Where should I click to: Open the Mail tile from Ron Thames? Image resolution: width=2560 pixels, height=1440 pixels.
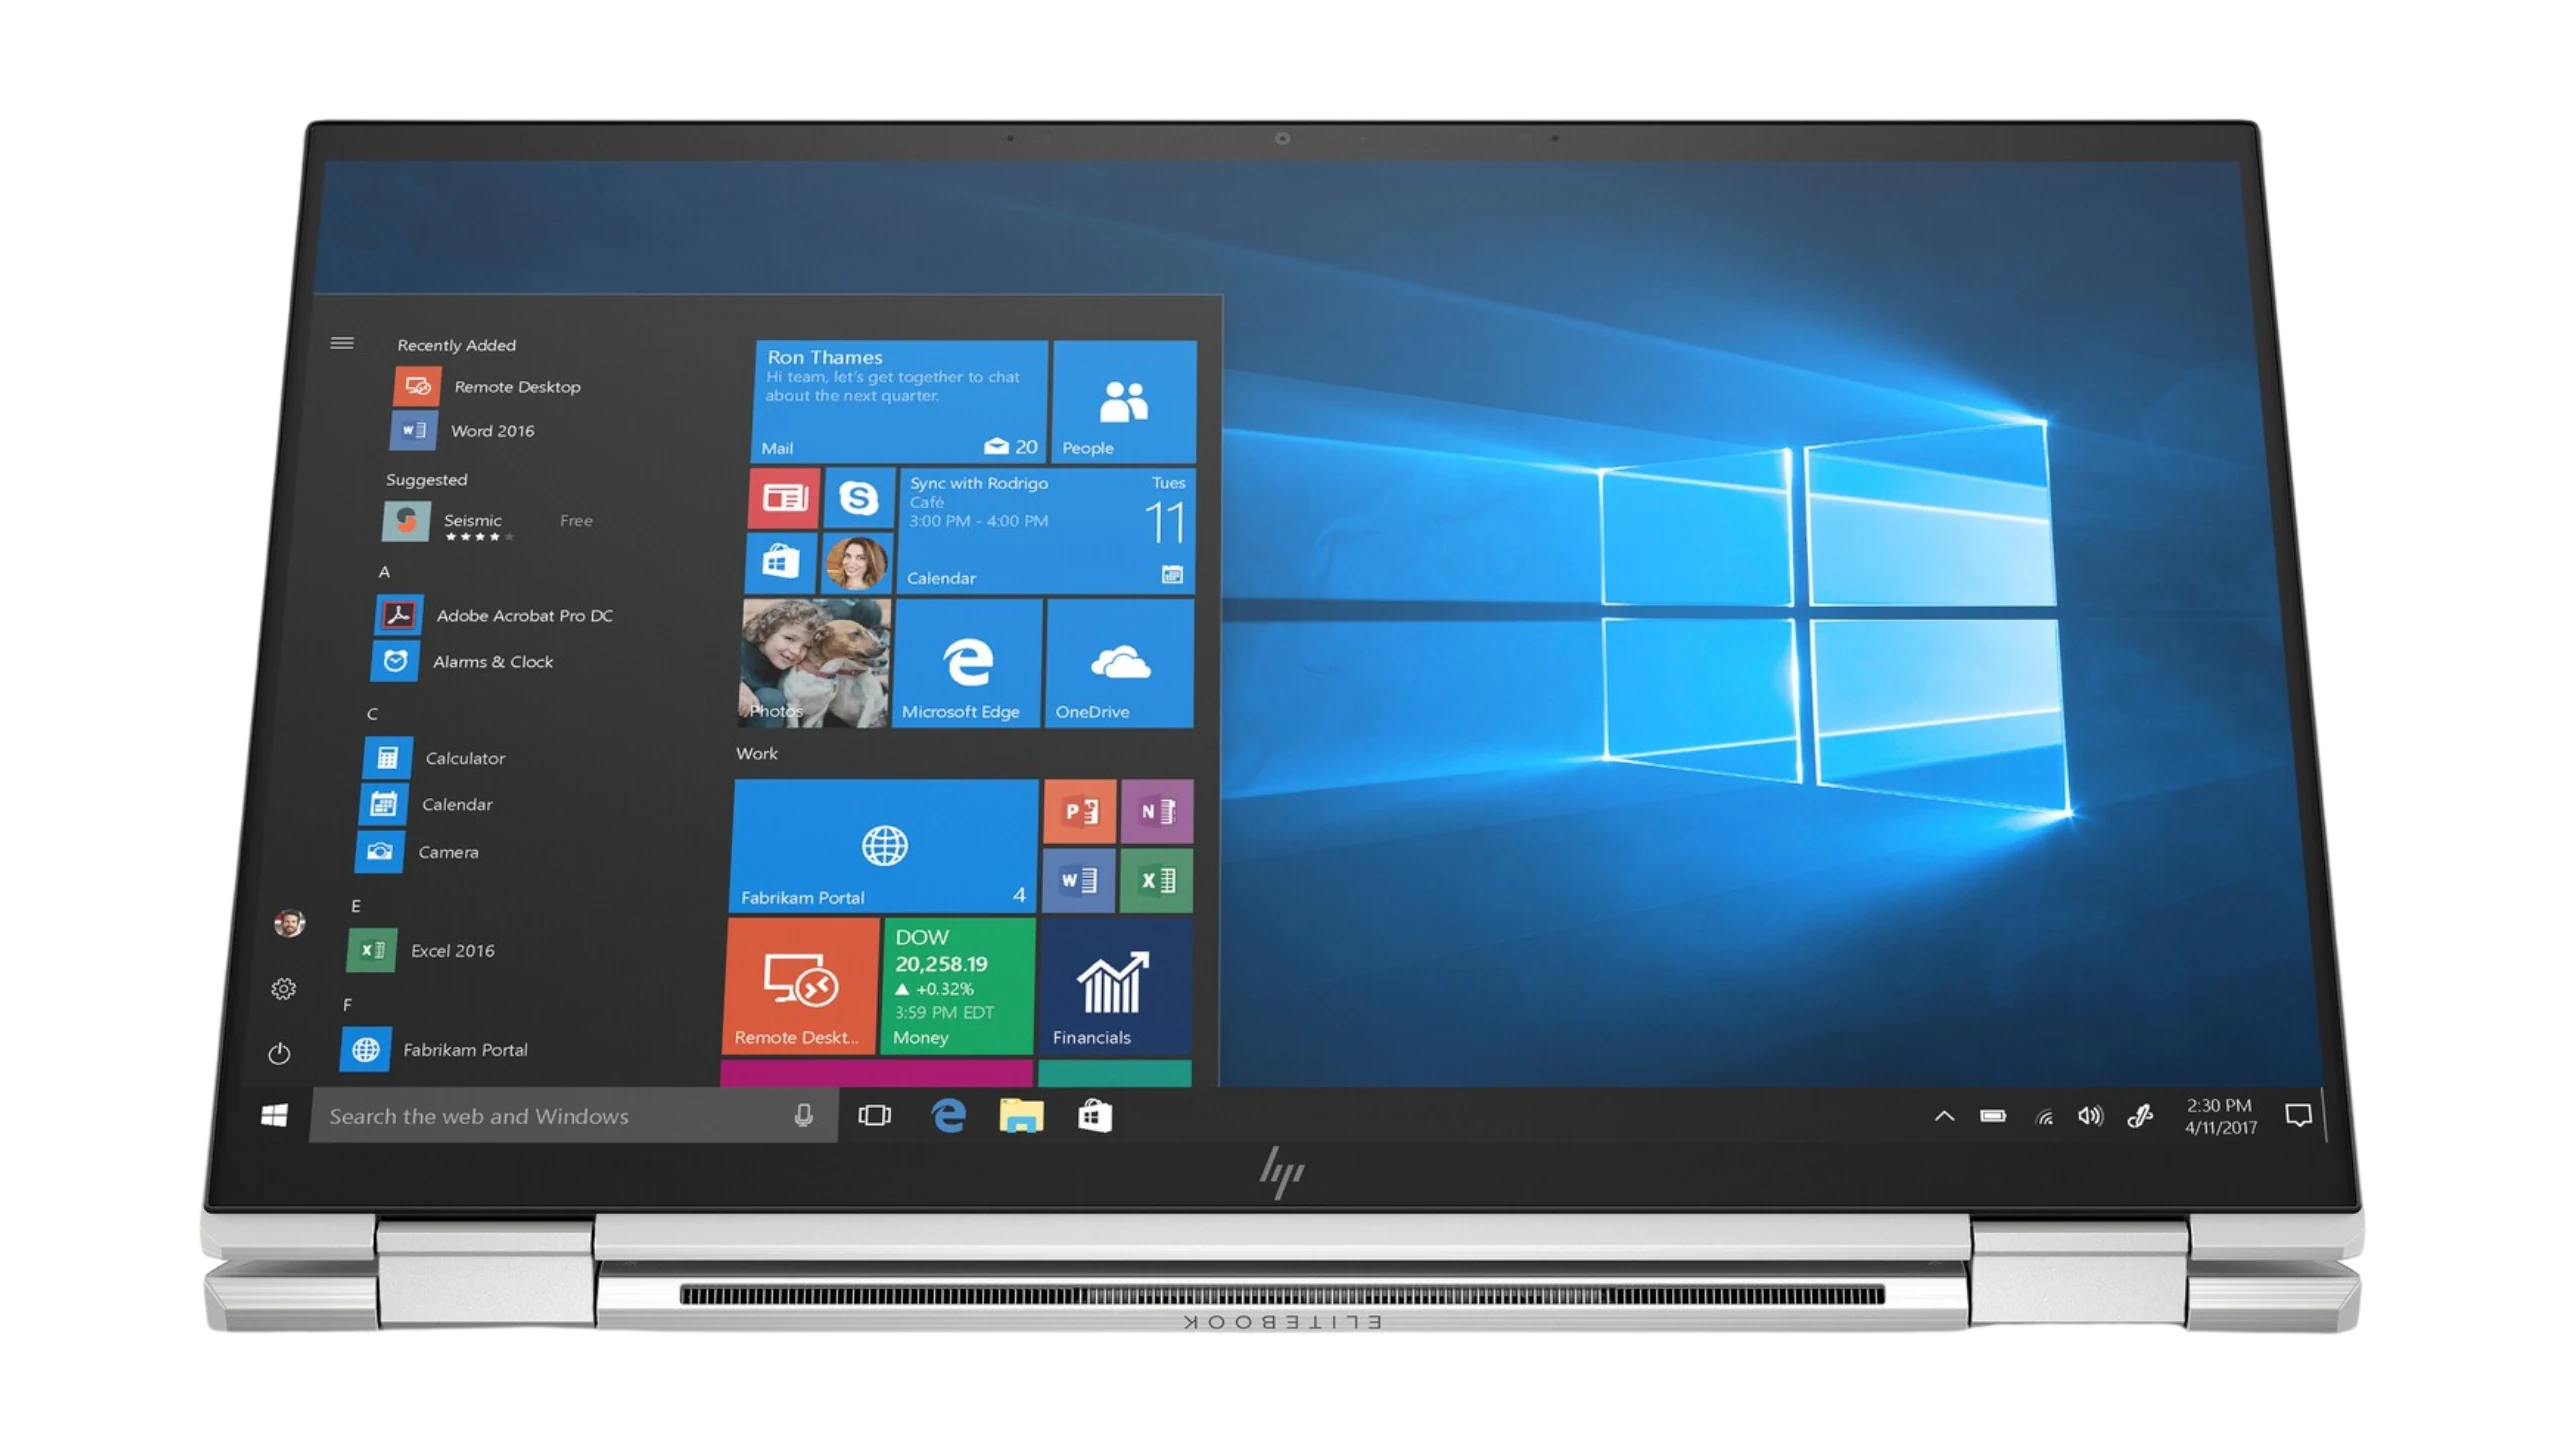point(899,401)
